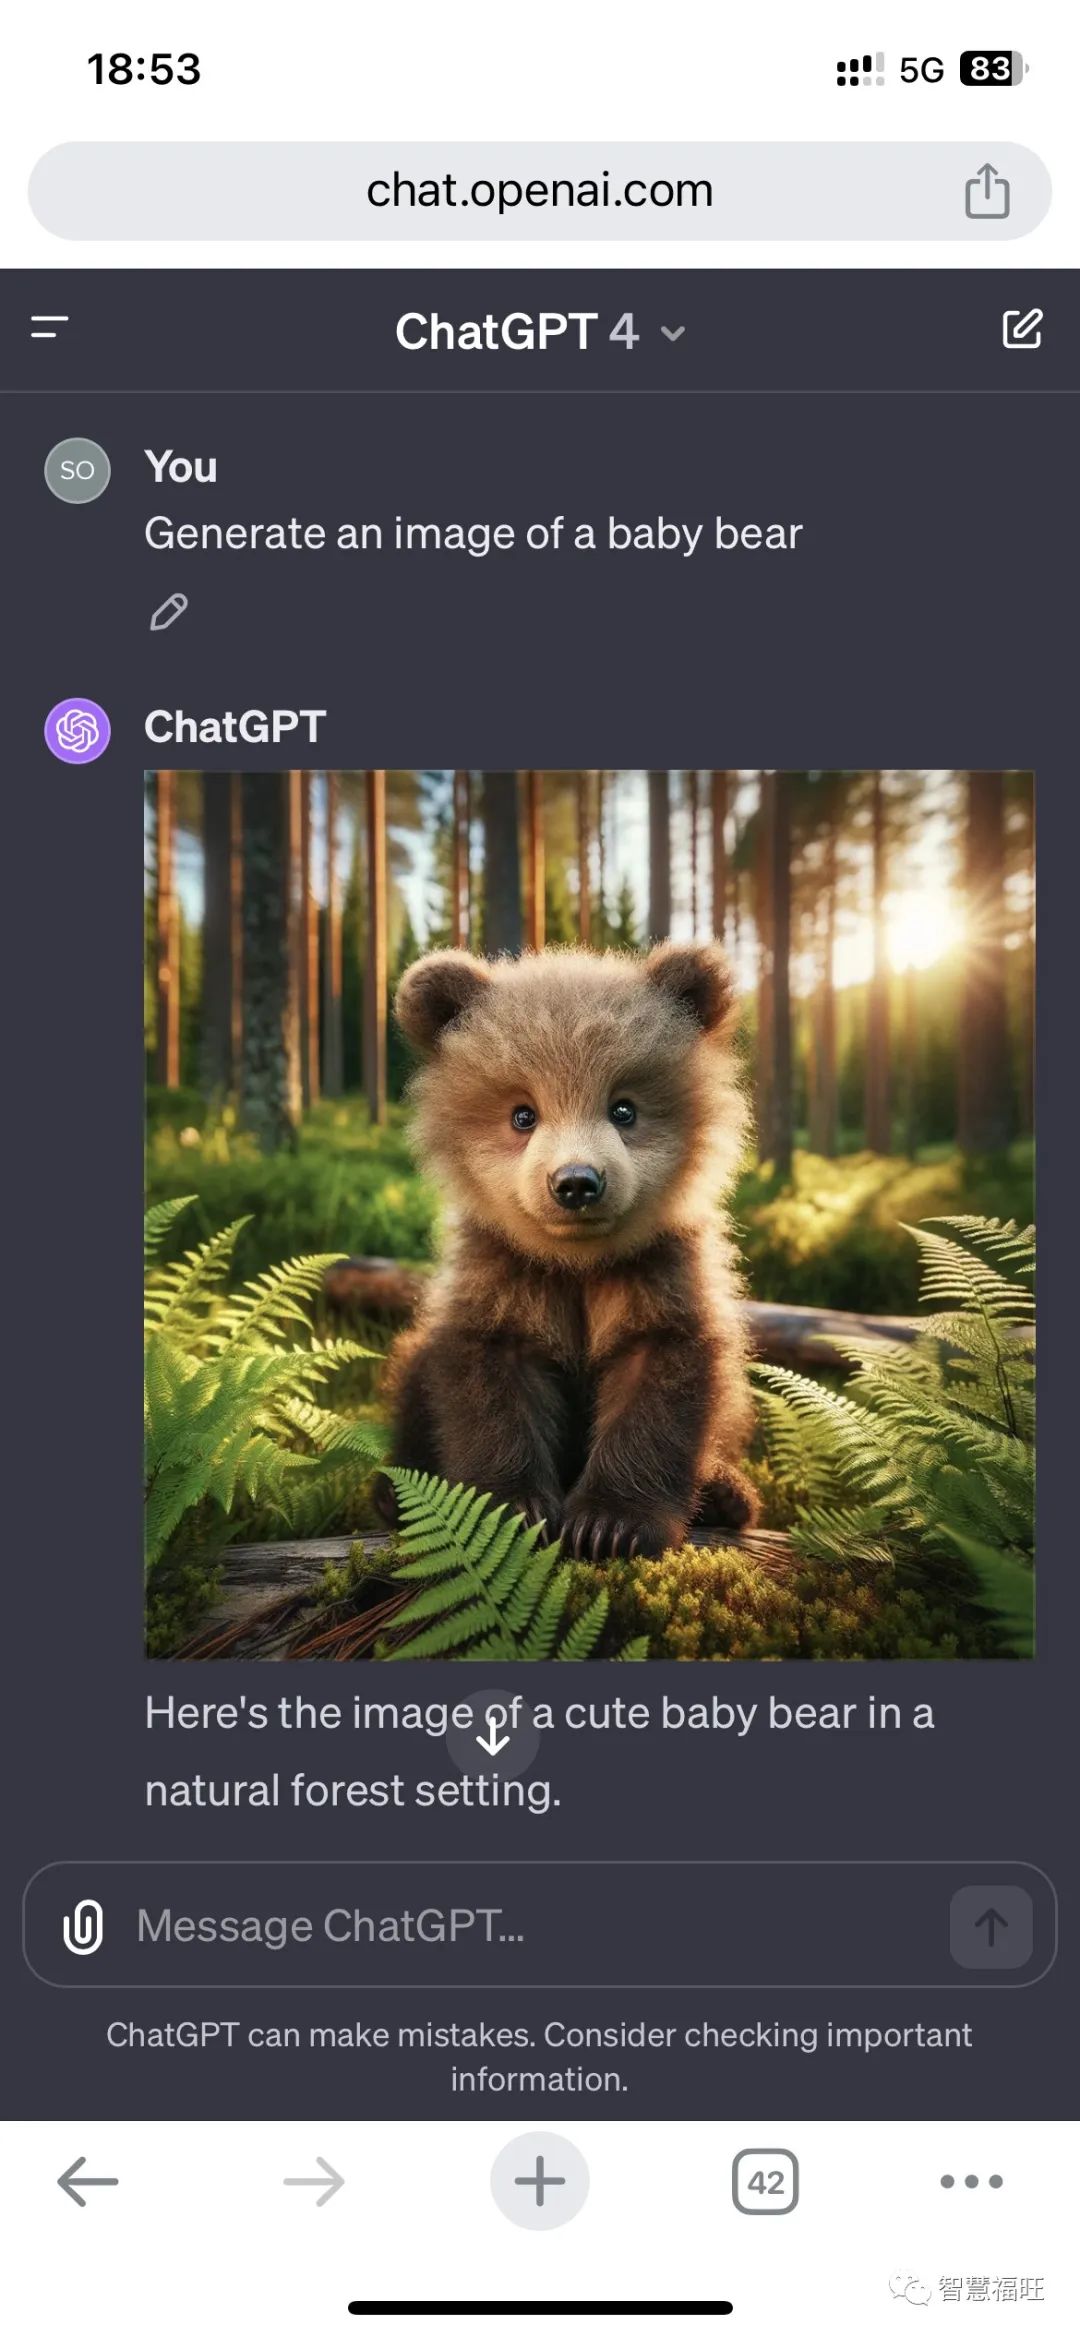This screenshot has width=1080, height=2337.
Task: Tap the SO user avatar
Action: 77,470
